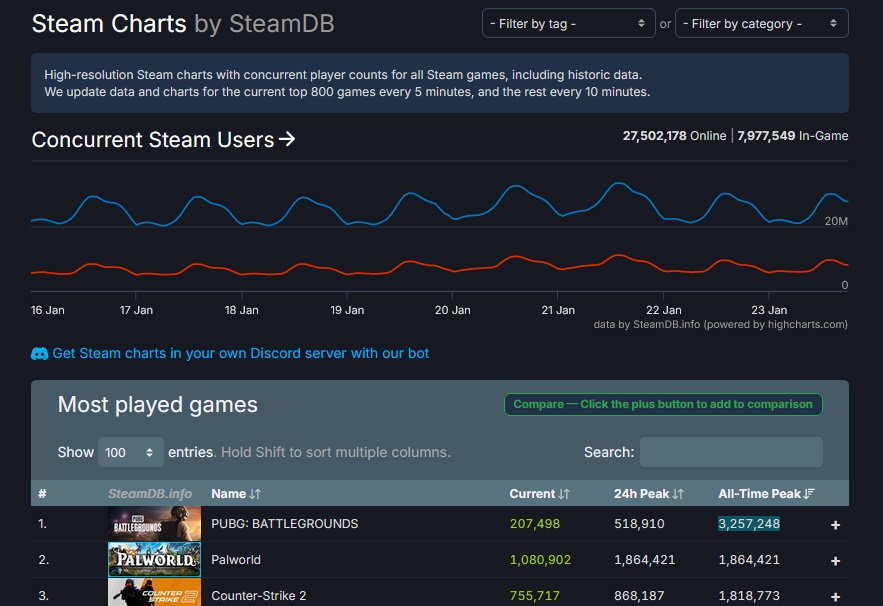Click the 21 Jan date on chart axis
883x606 pixels.
coord(558,310)
